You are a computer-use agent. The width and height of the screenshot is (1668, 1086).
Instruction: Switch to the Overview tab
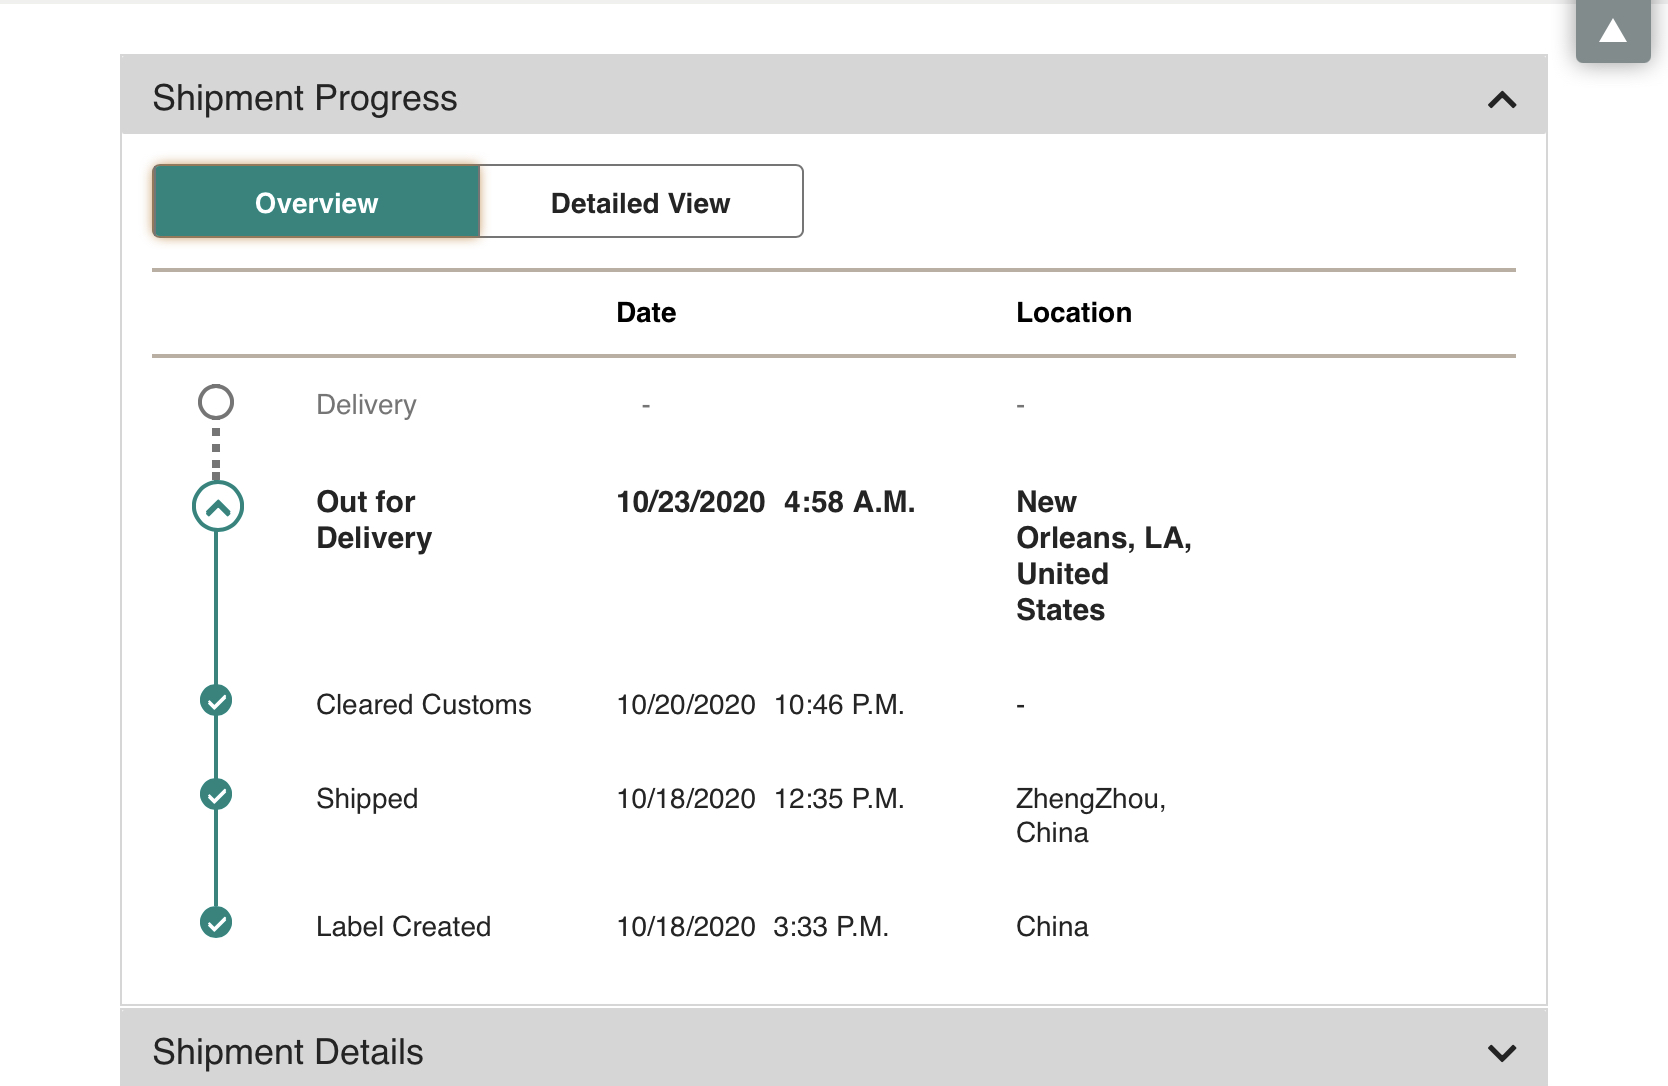tap(317, 202)
